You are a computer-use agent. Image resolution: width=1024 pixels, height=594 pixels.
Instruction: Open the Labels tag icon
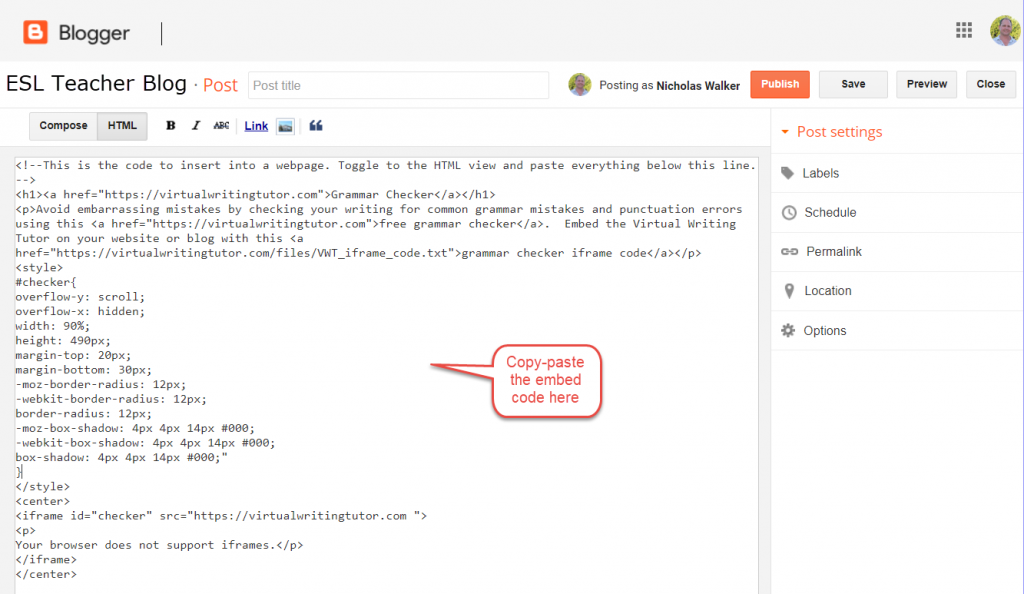788,173
